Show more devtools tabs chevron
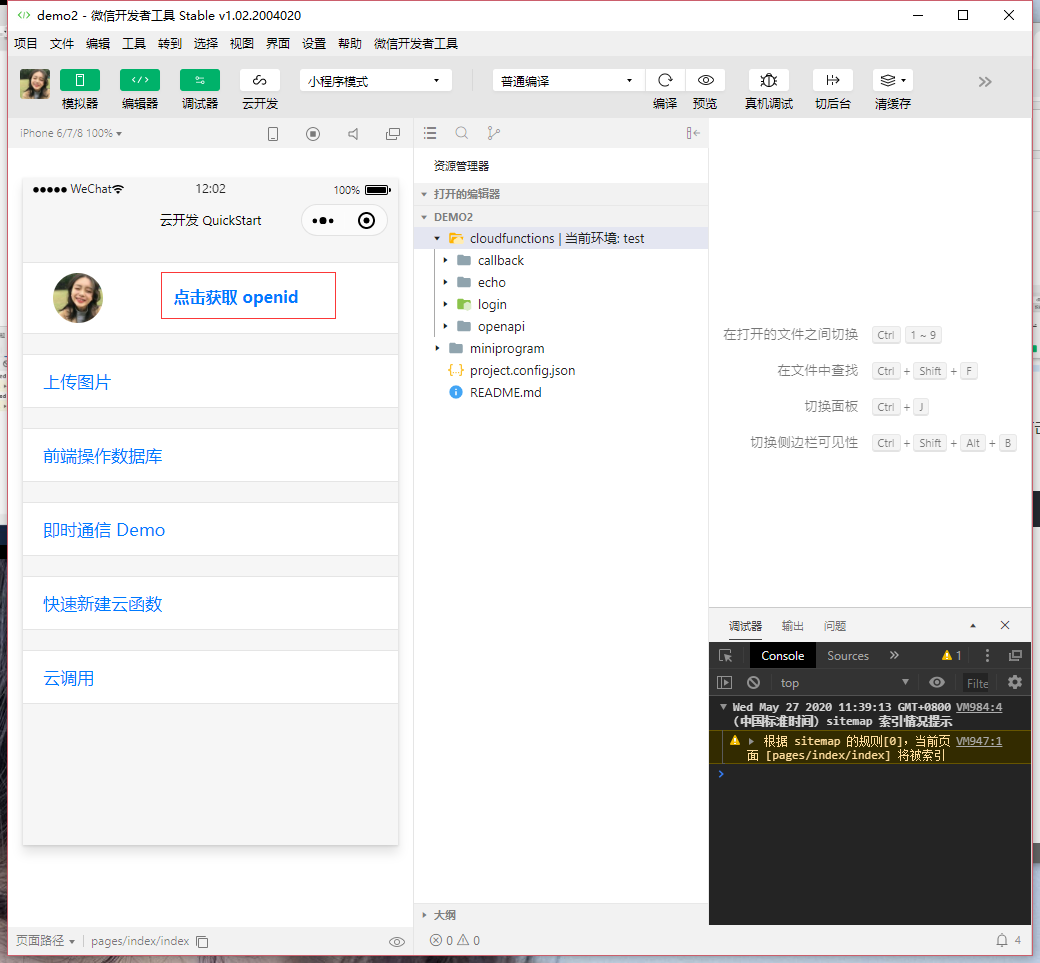Screen dimensions: 1040x963 tap(894, 655)
